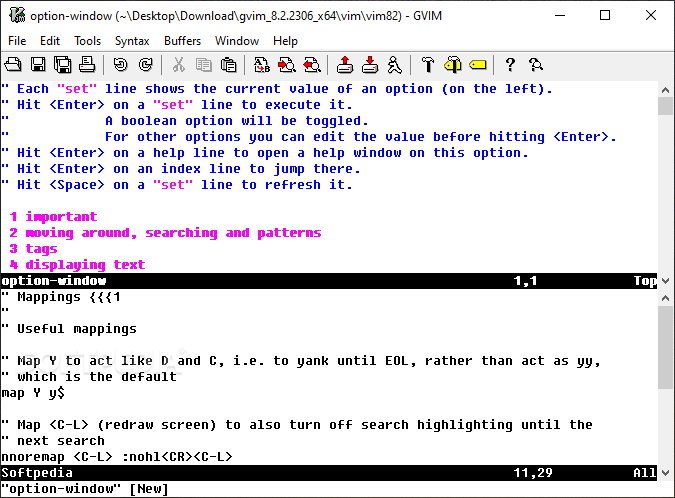The height and width of the screenshot is (498, 675).
Task: Open help via question mark icon
Action: click(x=510, y=65)
